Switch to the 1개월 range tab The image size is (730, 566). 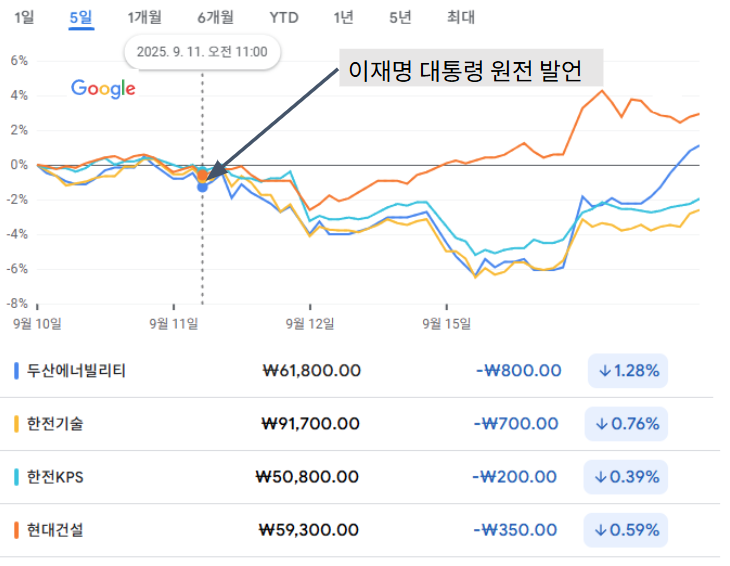coord(145,17)
